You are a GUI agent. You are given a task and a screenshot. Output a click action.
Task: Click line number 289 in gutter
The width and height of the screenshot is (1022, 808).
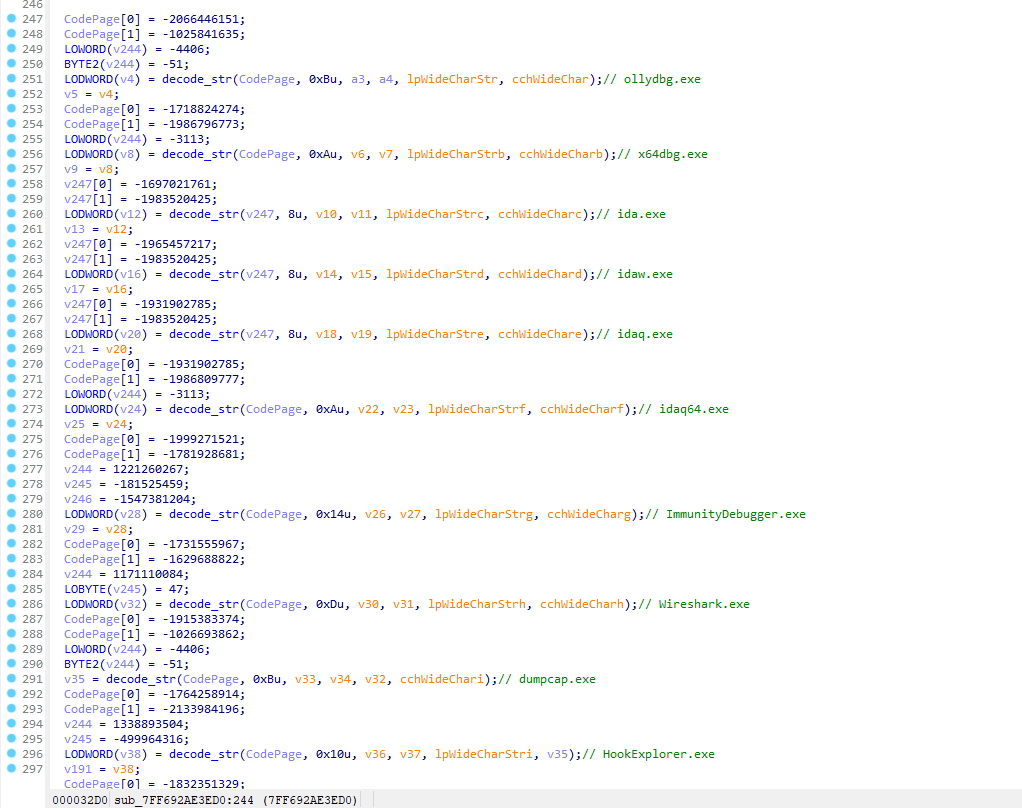pyautogui.click(x=32, y=648)
